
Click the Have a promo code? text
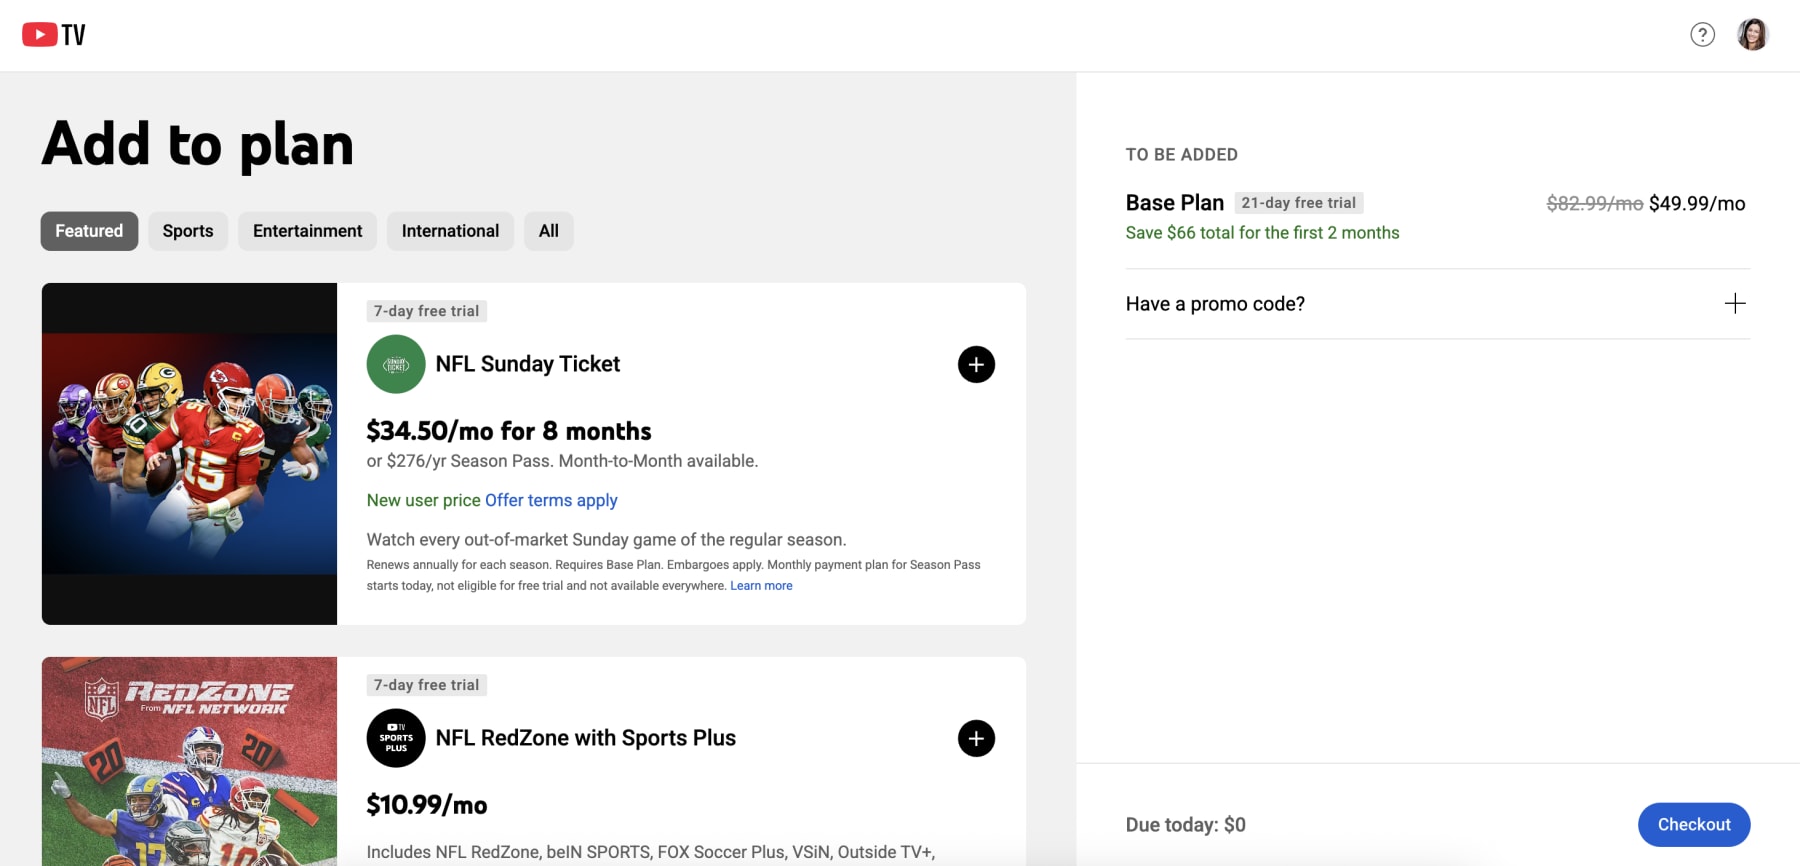point(1215,304)
